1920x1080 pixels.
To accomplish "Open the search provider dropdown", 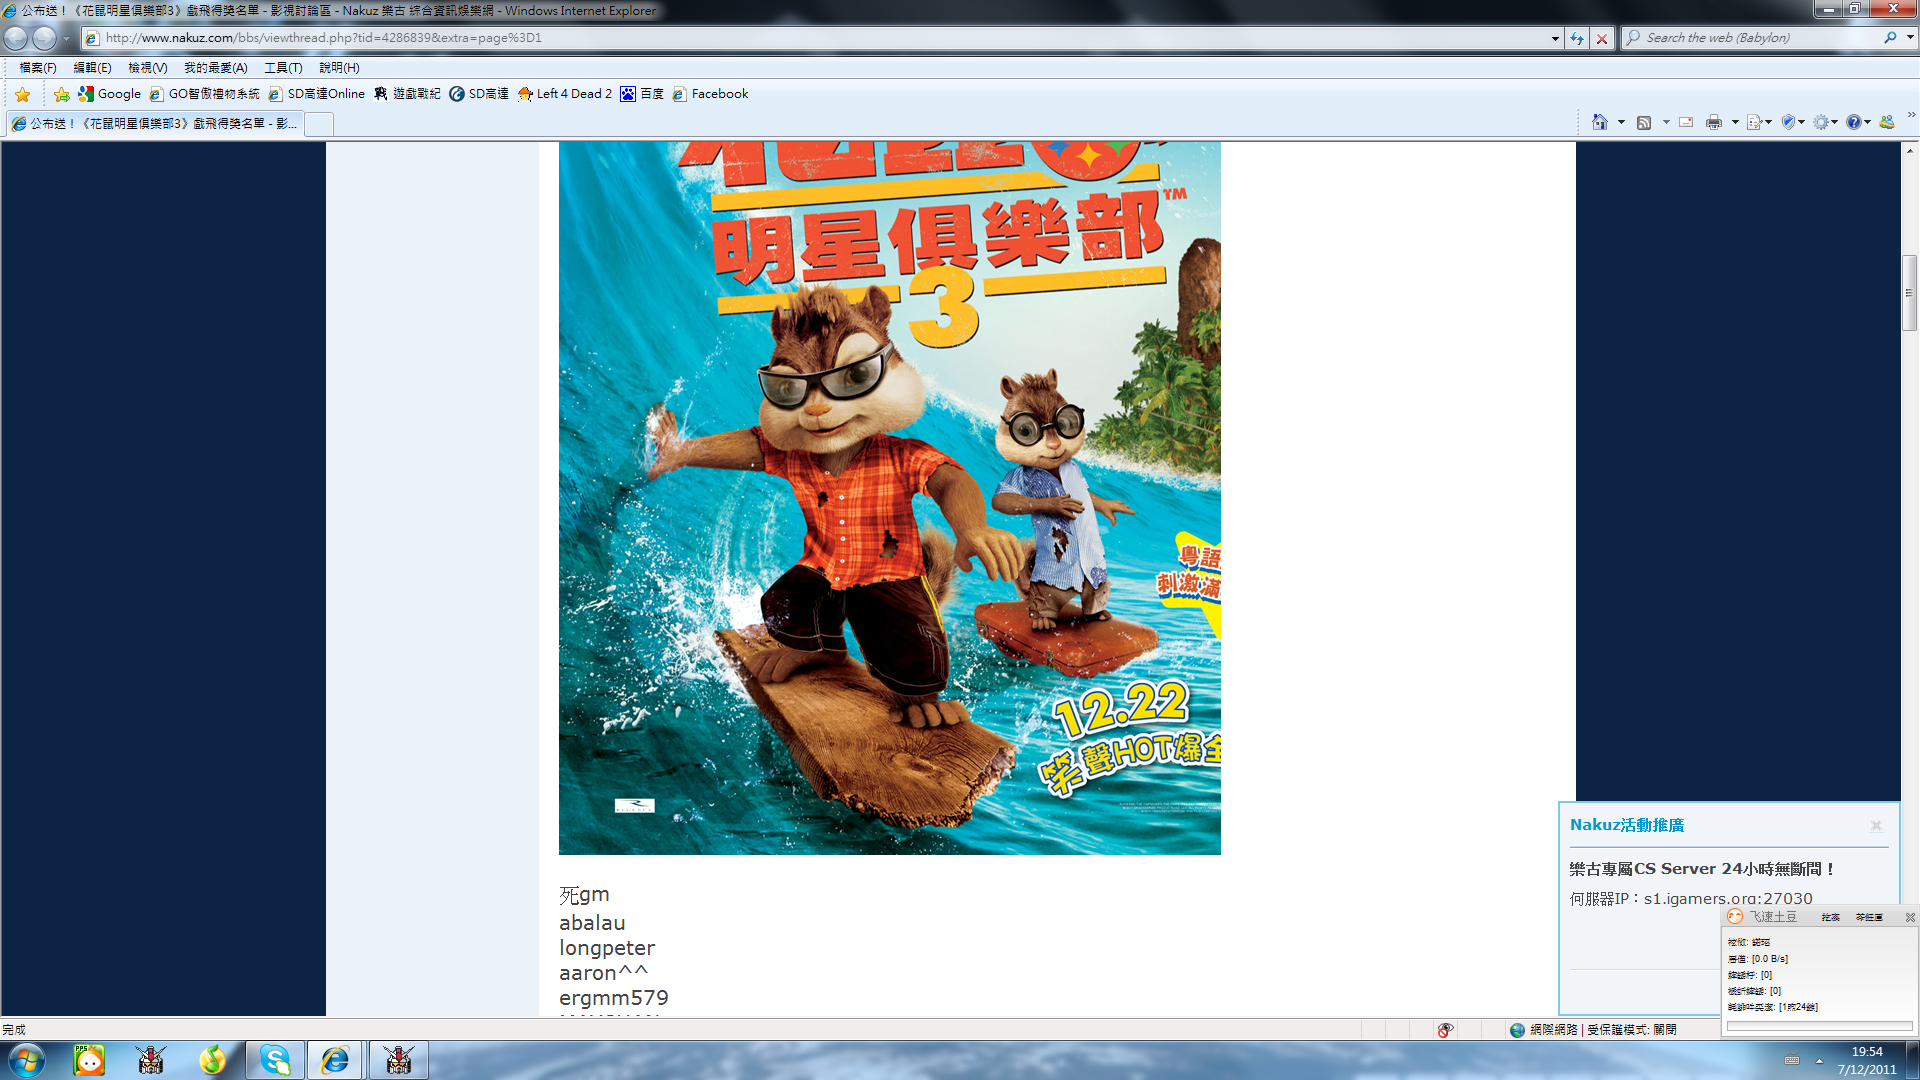I will click(x=1909, y=38).
